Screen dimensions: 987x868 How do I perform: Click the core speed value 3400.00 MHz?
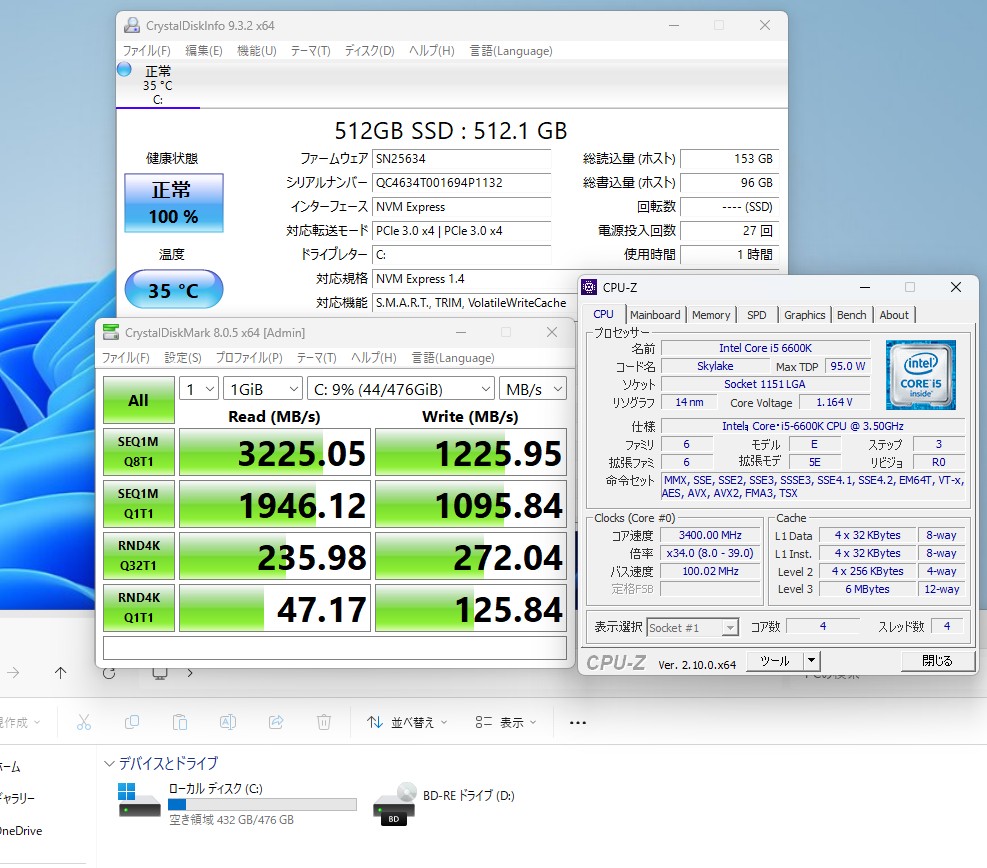tap(710, 535)
